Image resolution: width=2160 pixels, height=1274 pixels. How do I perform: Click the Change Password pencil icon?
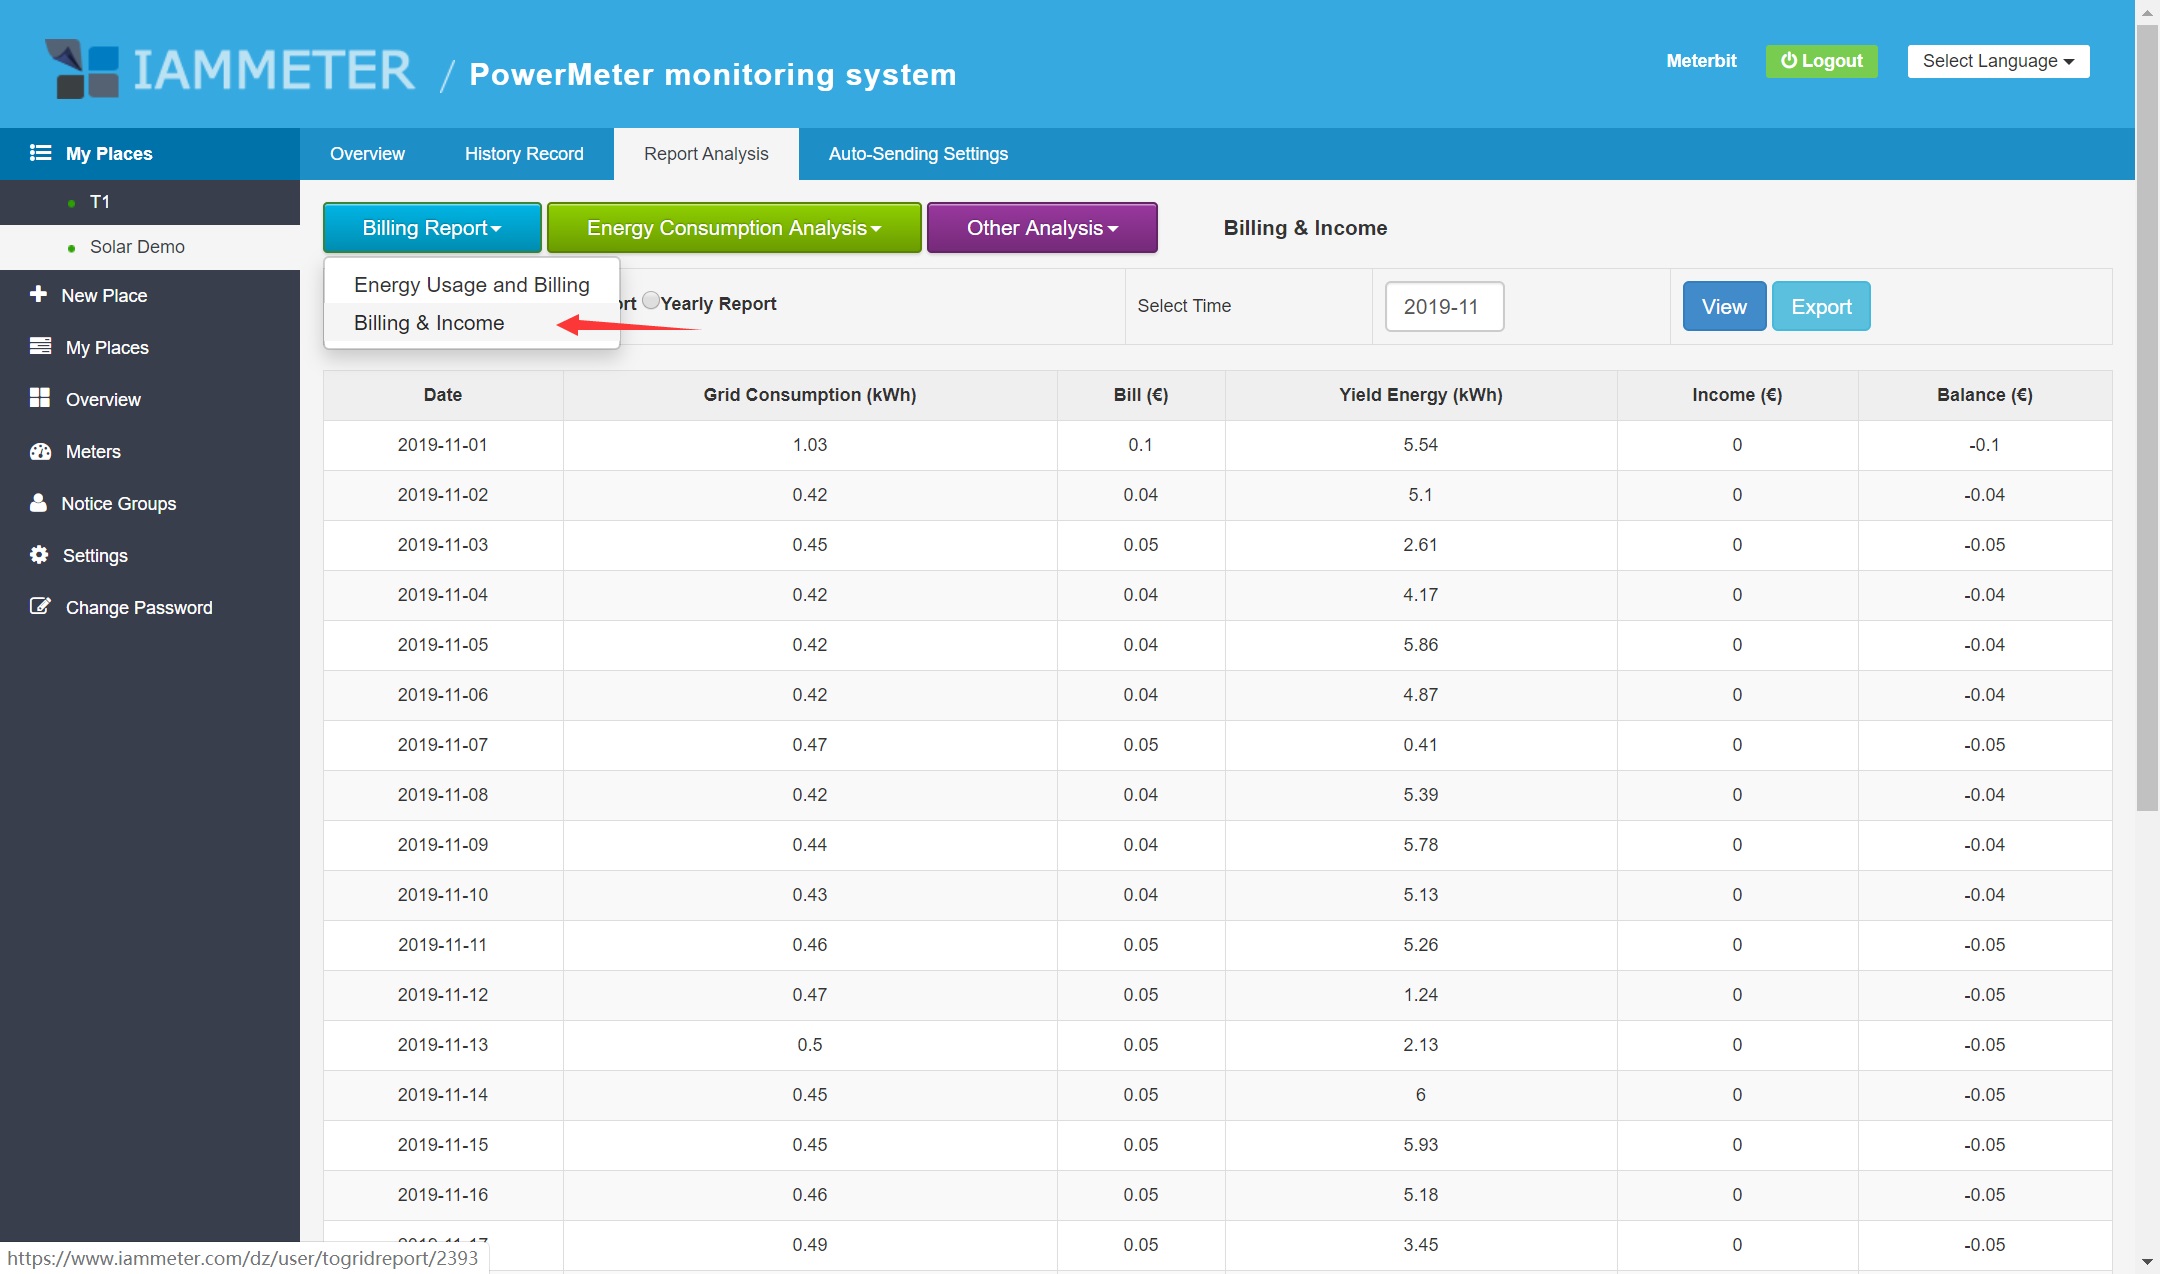click(x=40, y=606)
